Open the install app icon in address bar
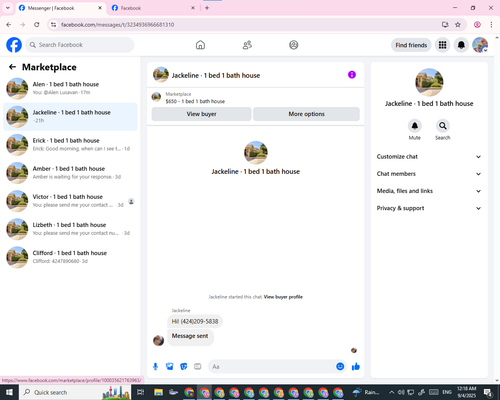The image size is (500, 400). coord(445,24)
